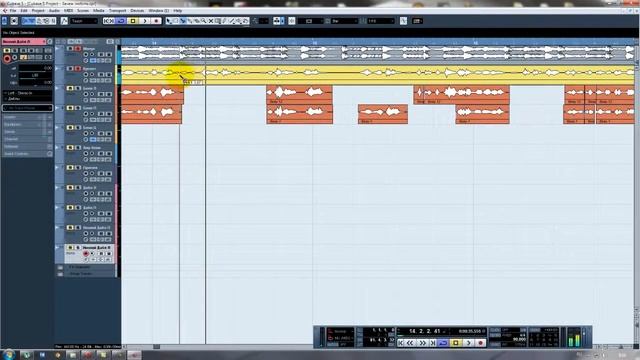640x360 pixels.
Task: Open the Devices menu
Action: pos(137,11)
